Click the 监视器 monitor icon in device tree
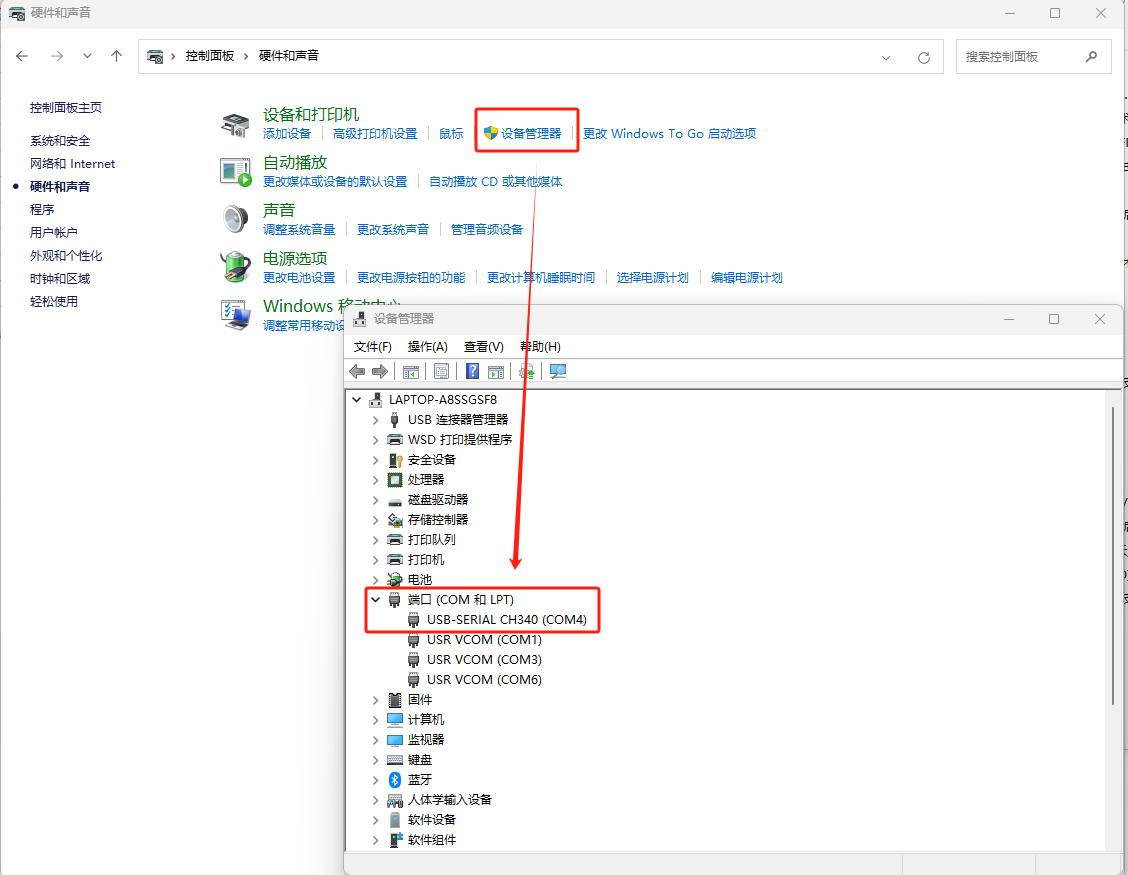The width and height of the screenshot is (1128, 875). [395, 740]
